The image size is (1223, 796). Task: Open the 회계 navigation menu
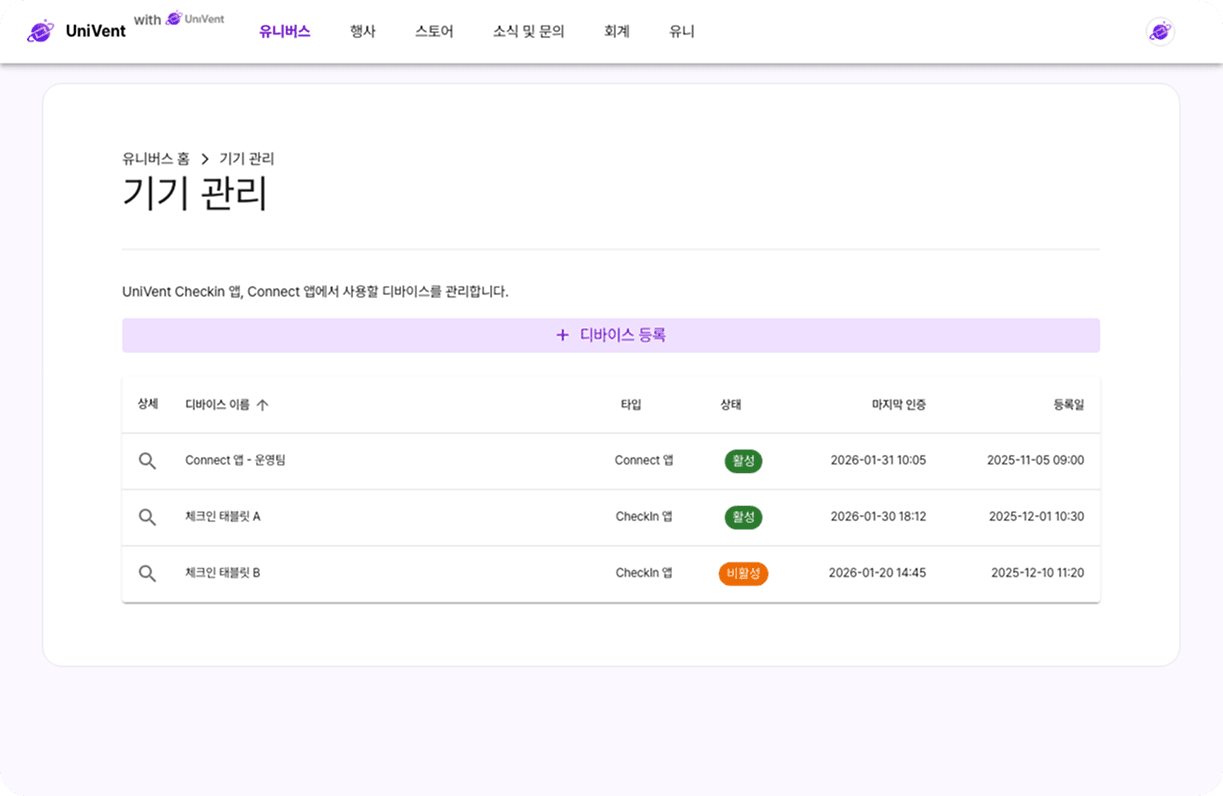pyautogui.click(x=617, y=31)
